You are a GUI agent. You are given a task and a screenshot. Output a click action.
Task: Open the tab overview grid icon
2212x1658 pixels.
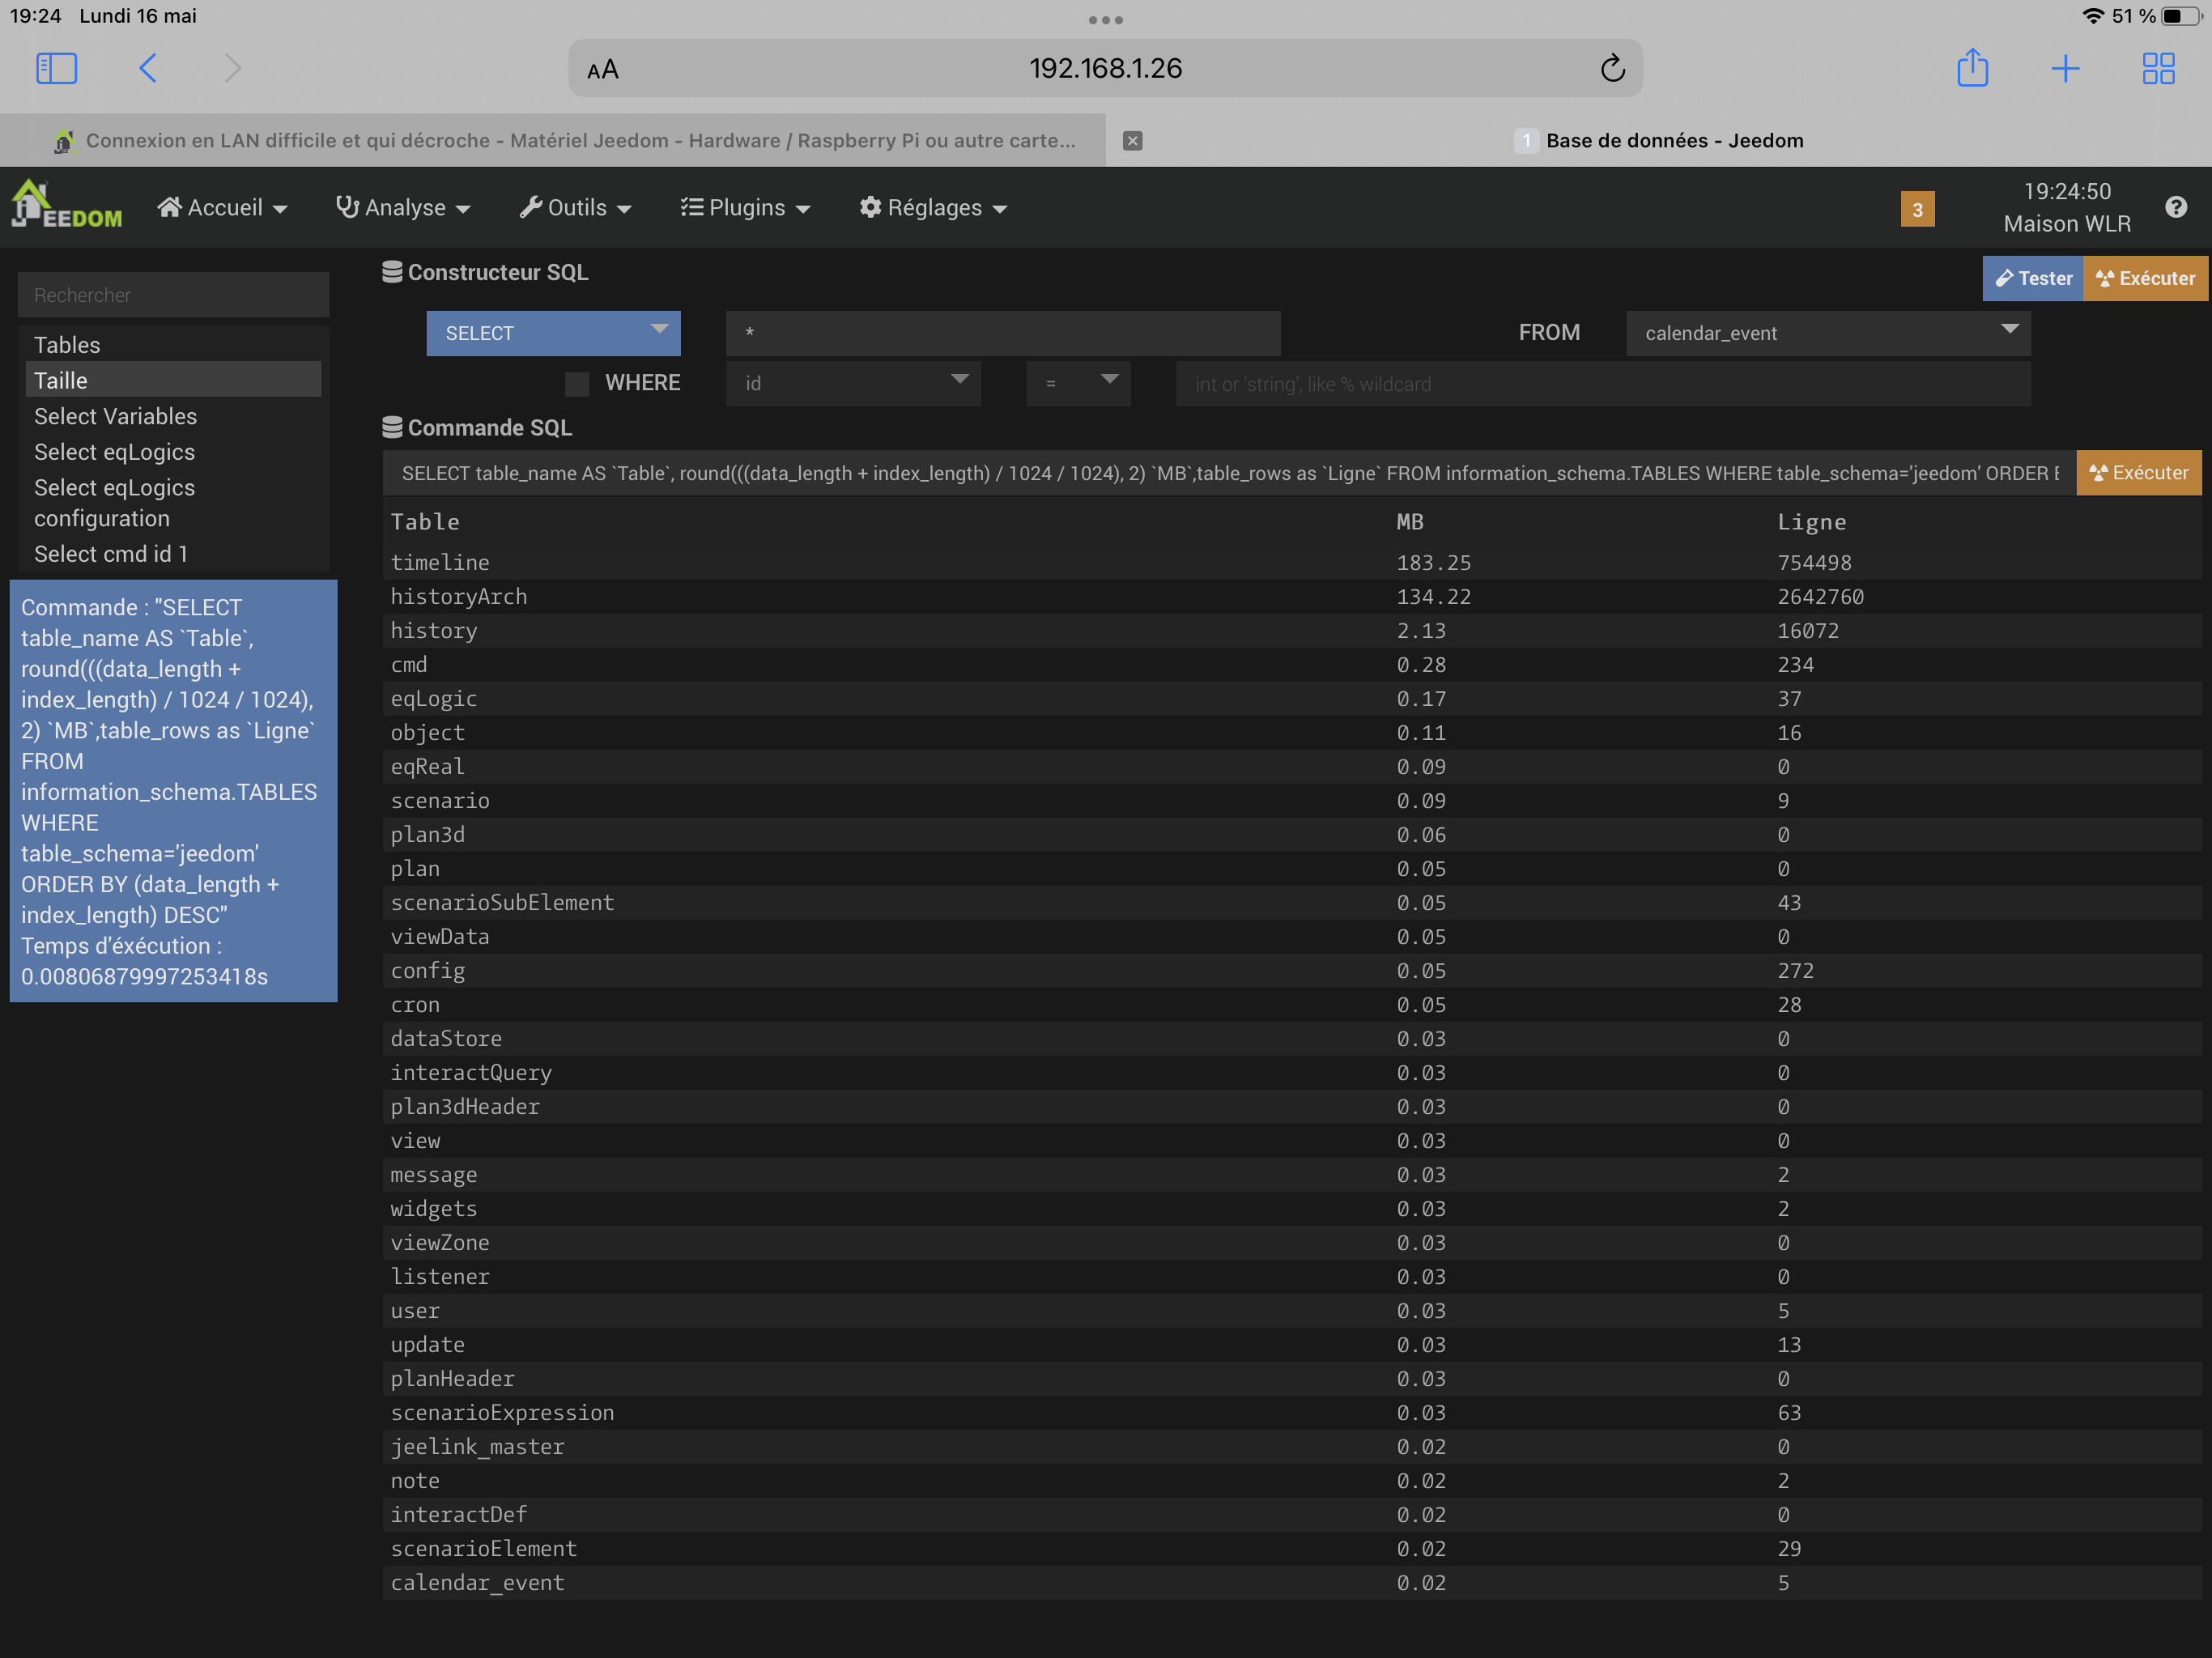click(2158, 68)
